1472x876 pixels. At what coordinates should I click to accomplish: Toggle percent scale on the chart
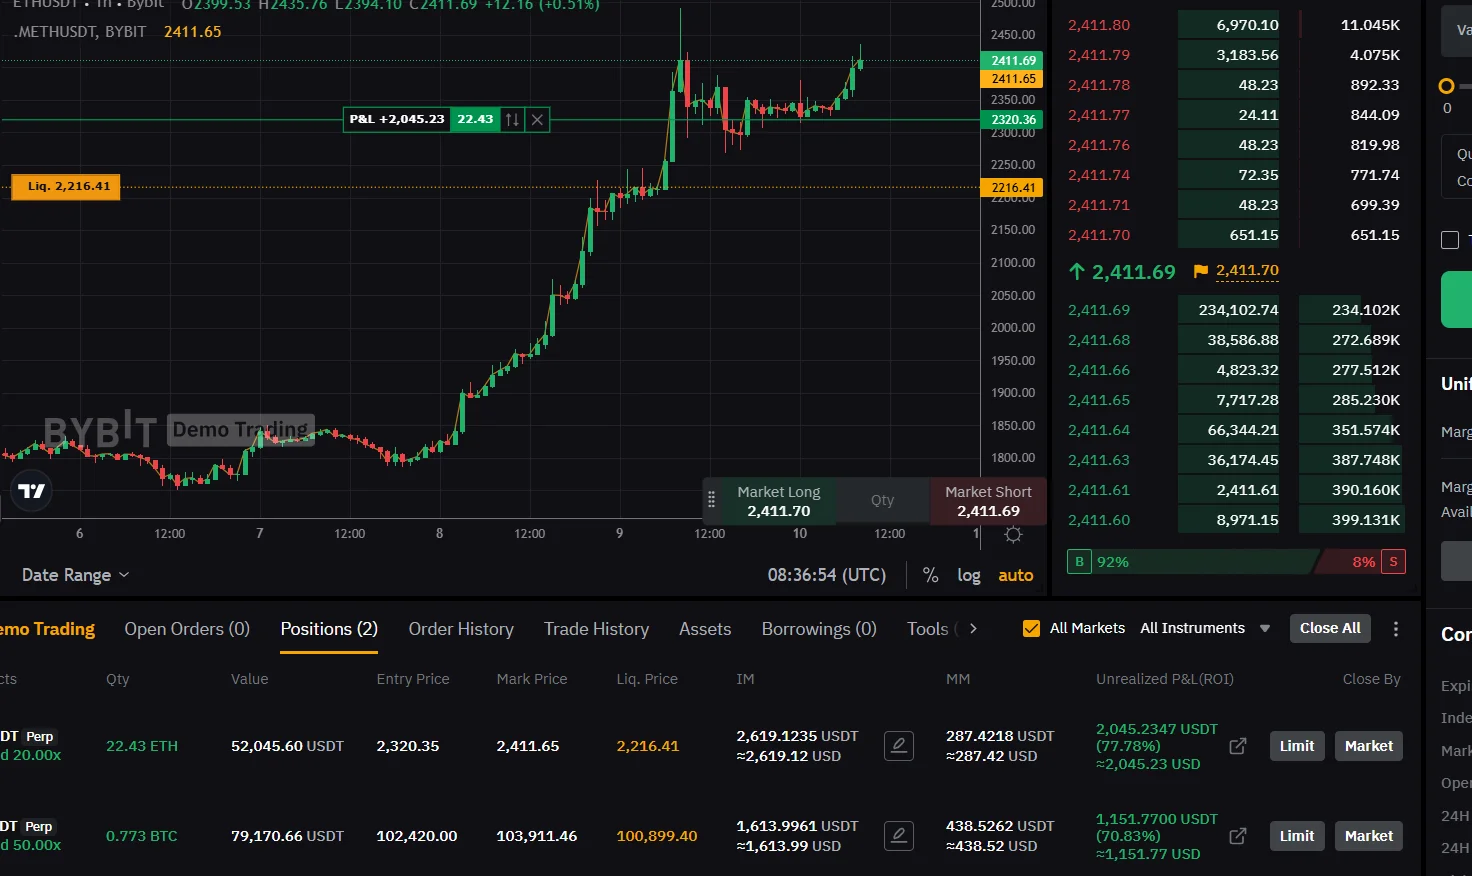pyautogui.click(x=930, y=575)
